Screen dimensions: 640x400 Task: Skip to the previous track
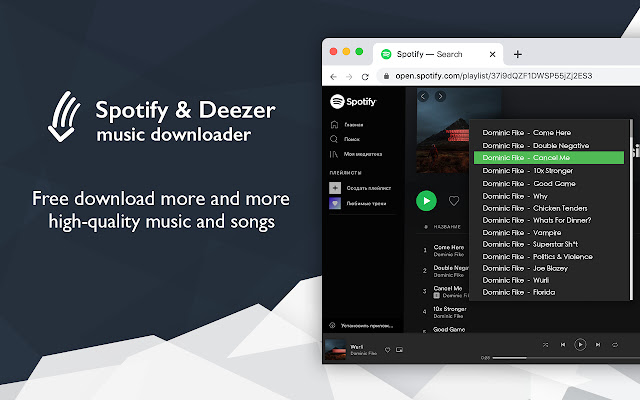[563, 345]
